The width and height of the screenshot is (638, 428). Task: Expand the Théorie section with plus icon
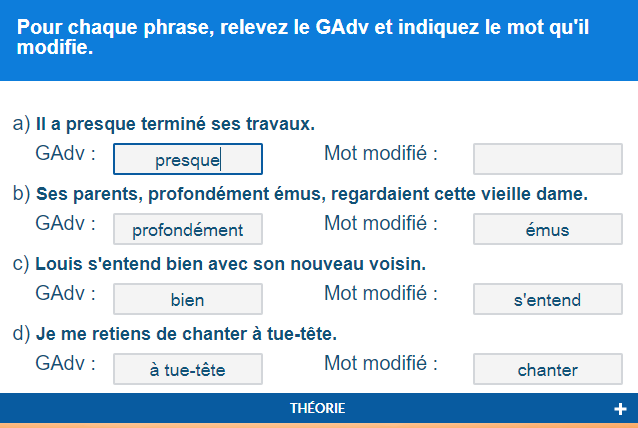(x=620, y=409)
